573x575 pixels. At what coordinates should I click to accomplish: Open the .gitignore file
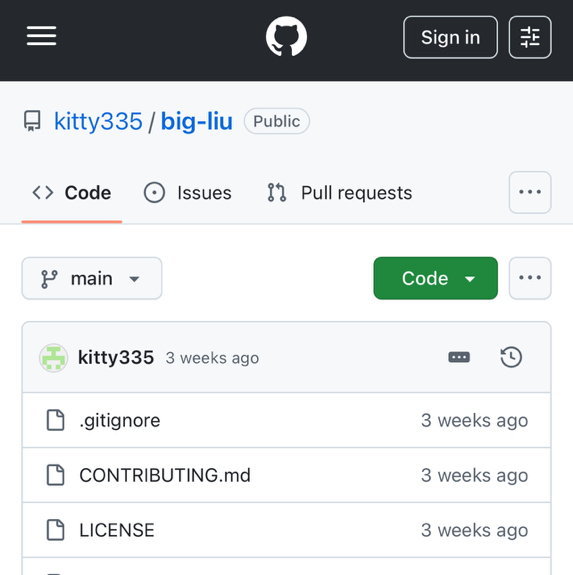point(120,420)
